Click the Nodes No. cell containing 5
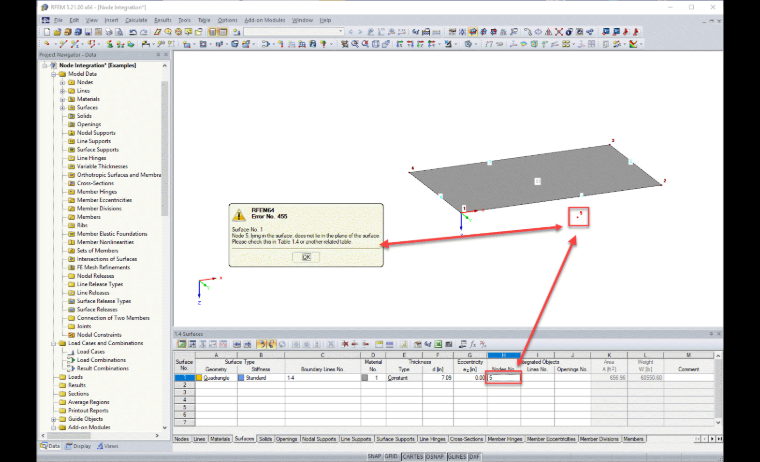The image size is (760, 462). click(x=504, y=378)
